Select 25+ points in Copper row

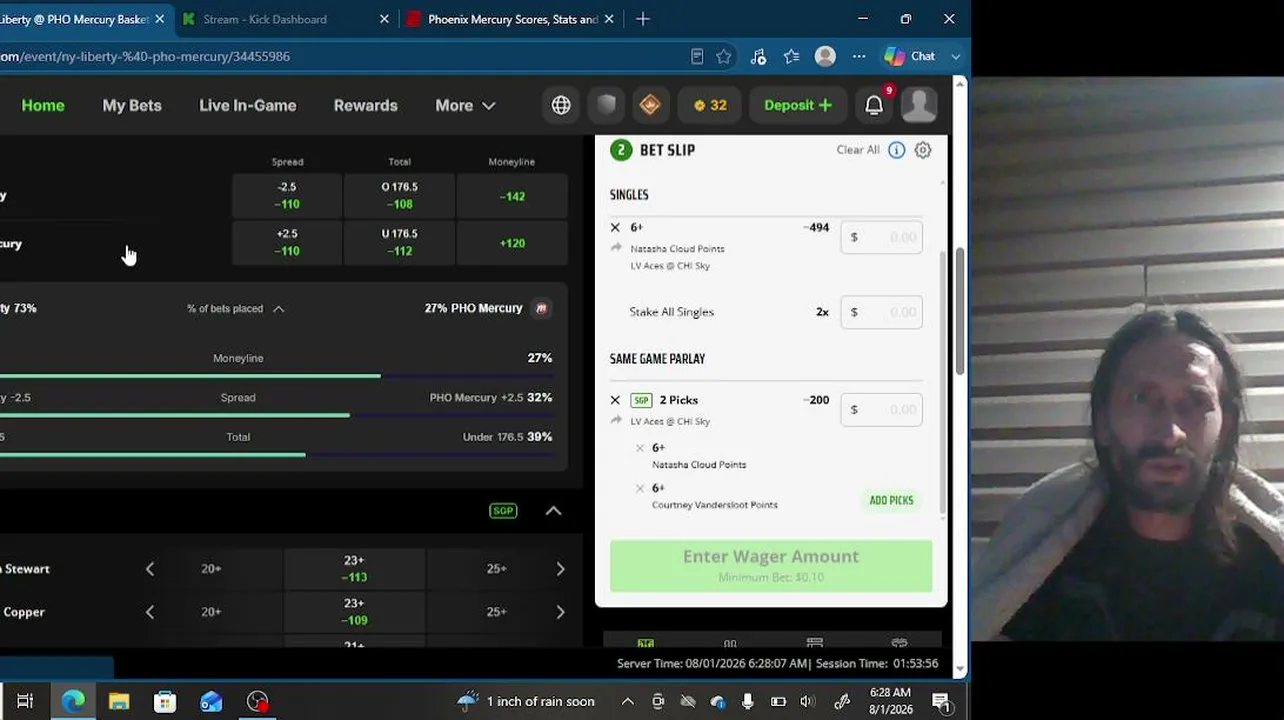(496, 612)
